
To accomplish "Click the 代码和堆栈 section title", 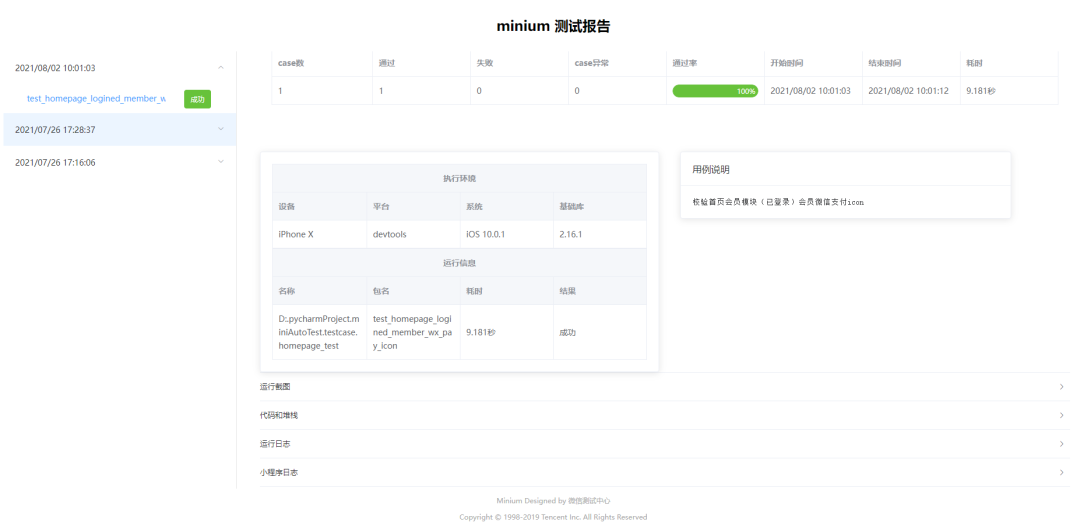I will 279,415.
